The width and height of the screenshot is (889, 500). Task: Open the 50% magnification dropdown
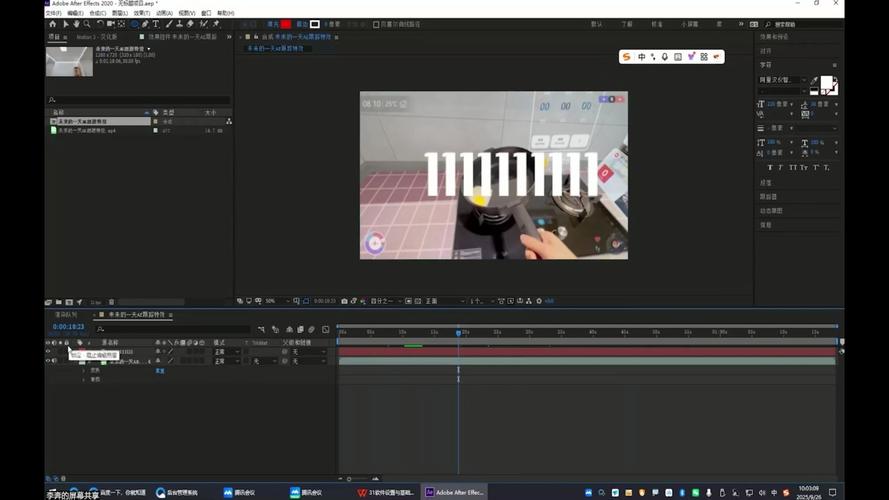(x=272, y=301)
